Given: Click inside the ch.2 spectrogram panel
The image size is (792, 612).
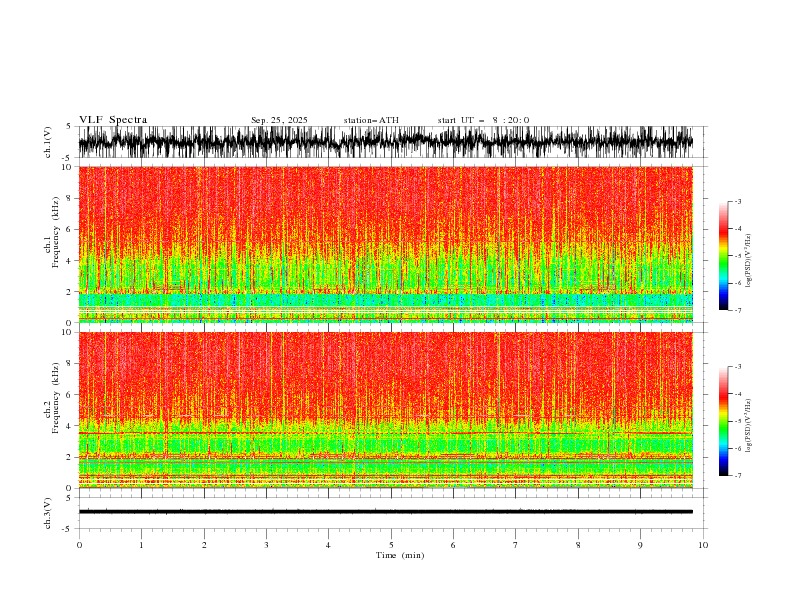Looking at the screenshot, I should [385, 410].
